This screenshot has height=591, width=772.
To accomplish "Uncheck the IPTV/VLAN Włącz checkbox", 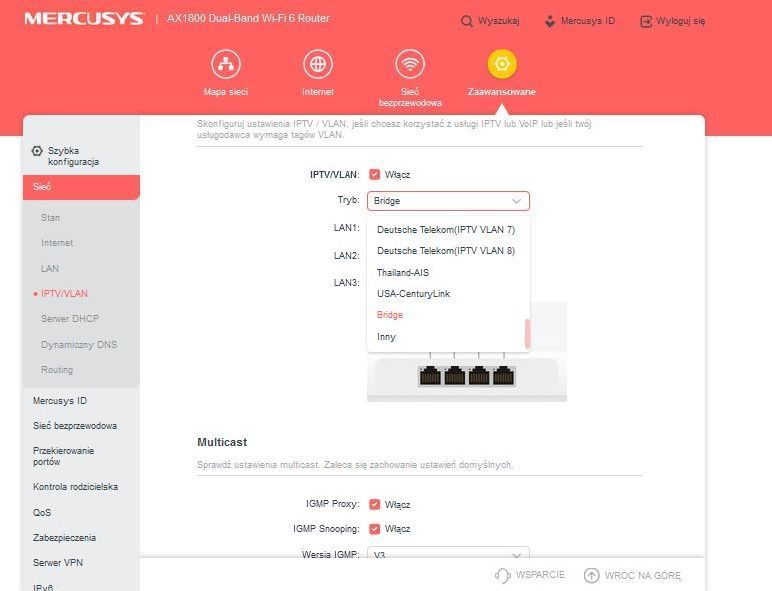I will [375, 174].
